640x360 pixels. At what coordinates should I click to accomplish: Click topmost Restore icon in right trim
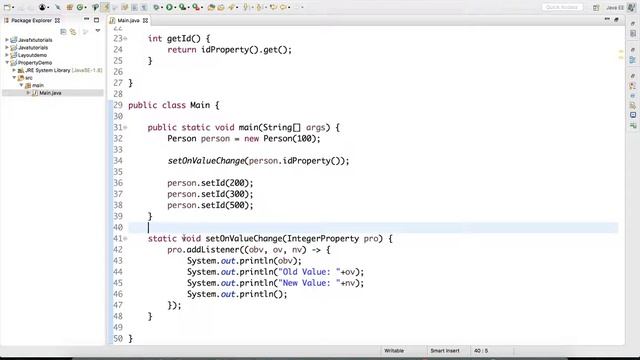pos(633,23)
